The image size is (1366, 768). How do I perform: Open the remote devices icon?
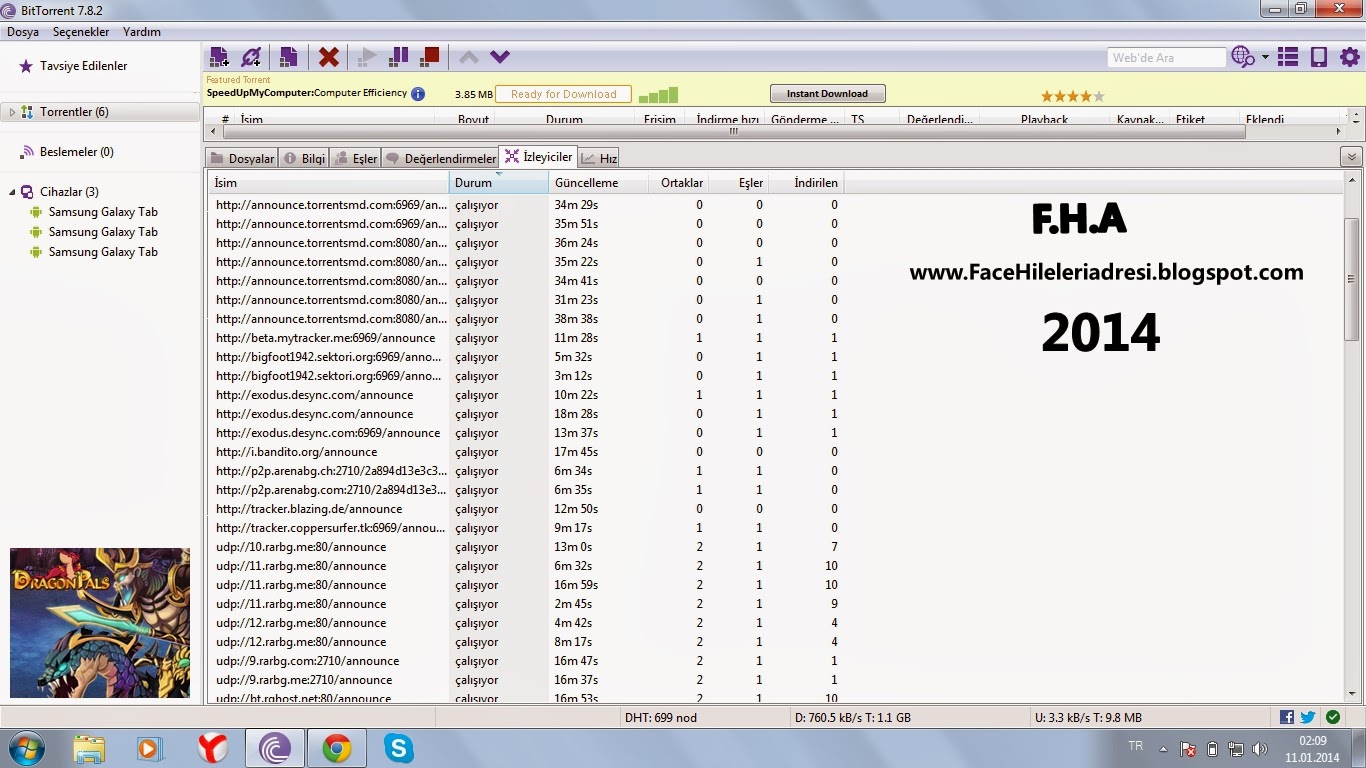point(1318,57)
